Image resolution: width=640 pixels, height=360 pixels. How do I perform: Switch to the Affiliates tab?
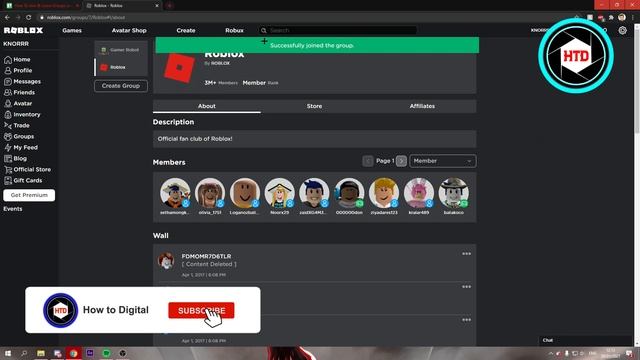[422, 106]
